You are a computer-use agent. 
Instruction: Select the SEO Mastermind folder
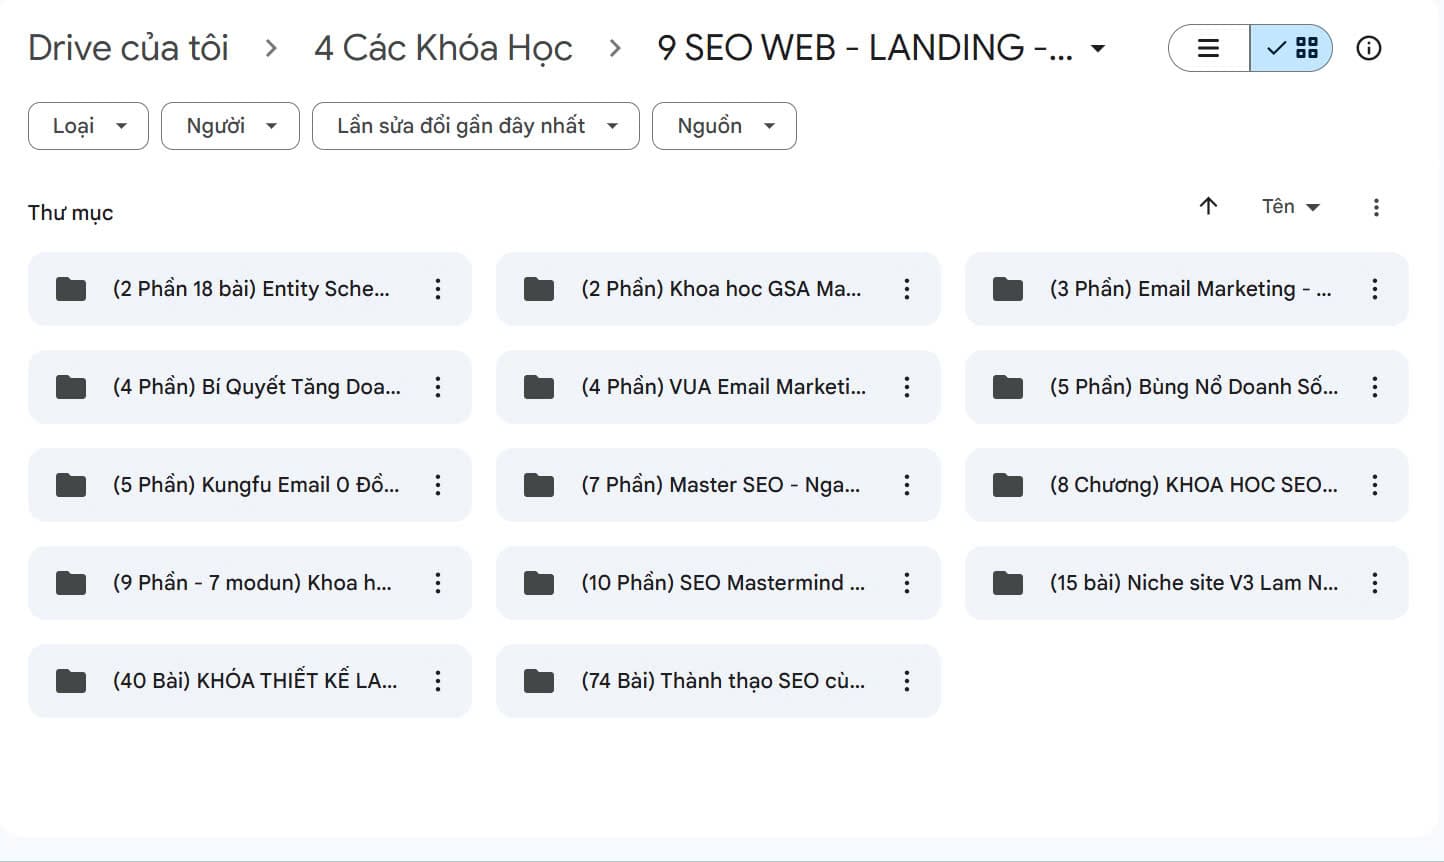pos(718,583)
